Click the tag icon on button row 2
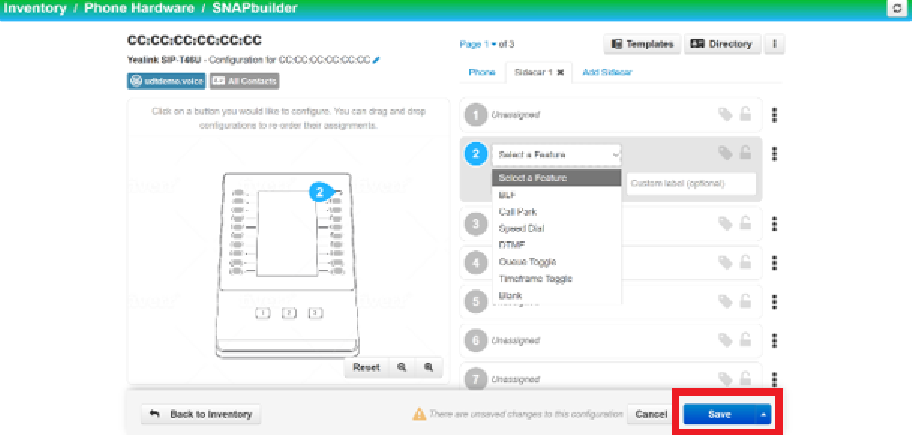The width and height of the screenshot is (912, 435). pyautogui.click(x=725, y=153)
